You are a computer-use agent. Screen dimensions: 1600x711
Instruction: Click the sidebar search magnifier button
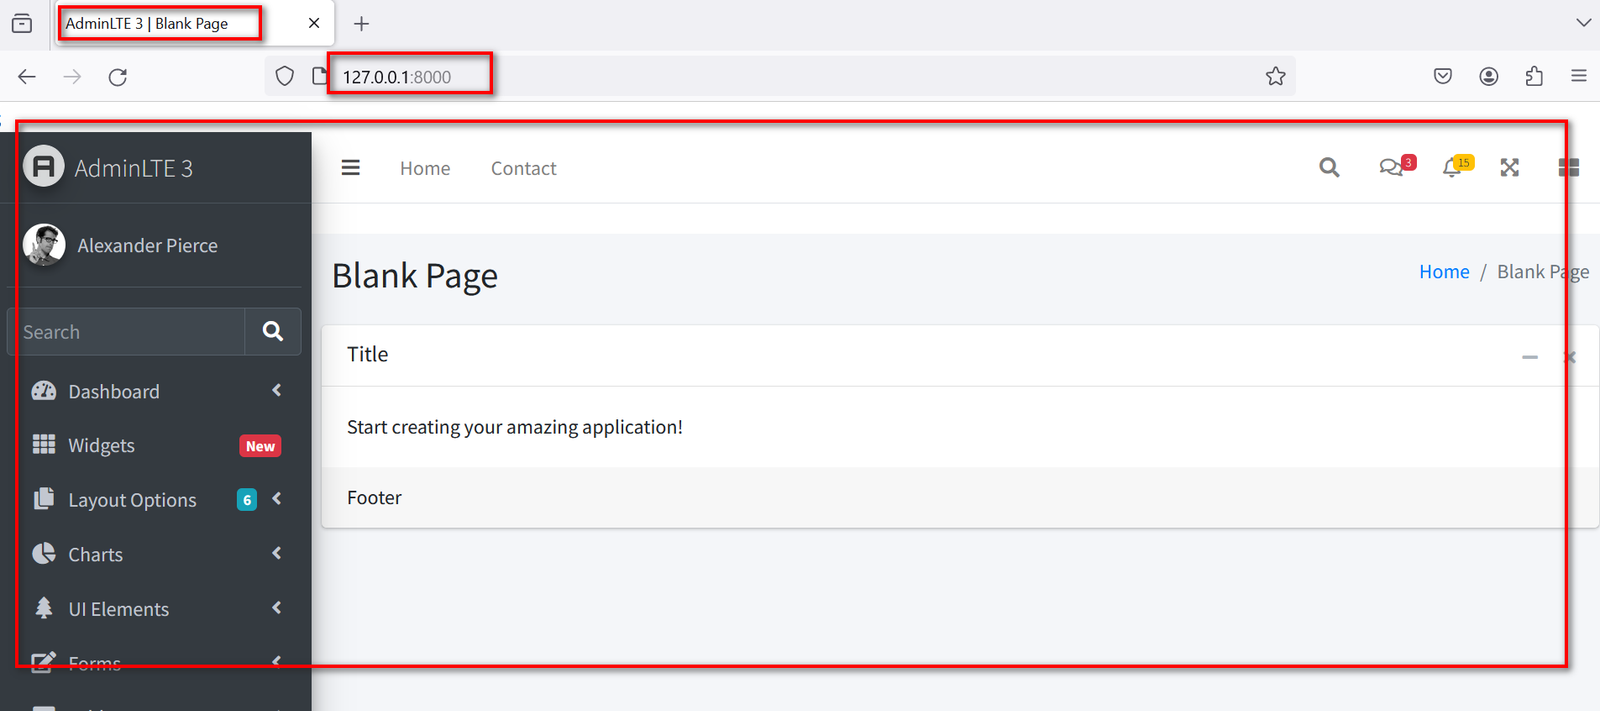(273, 331)
